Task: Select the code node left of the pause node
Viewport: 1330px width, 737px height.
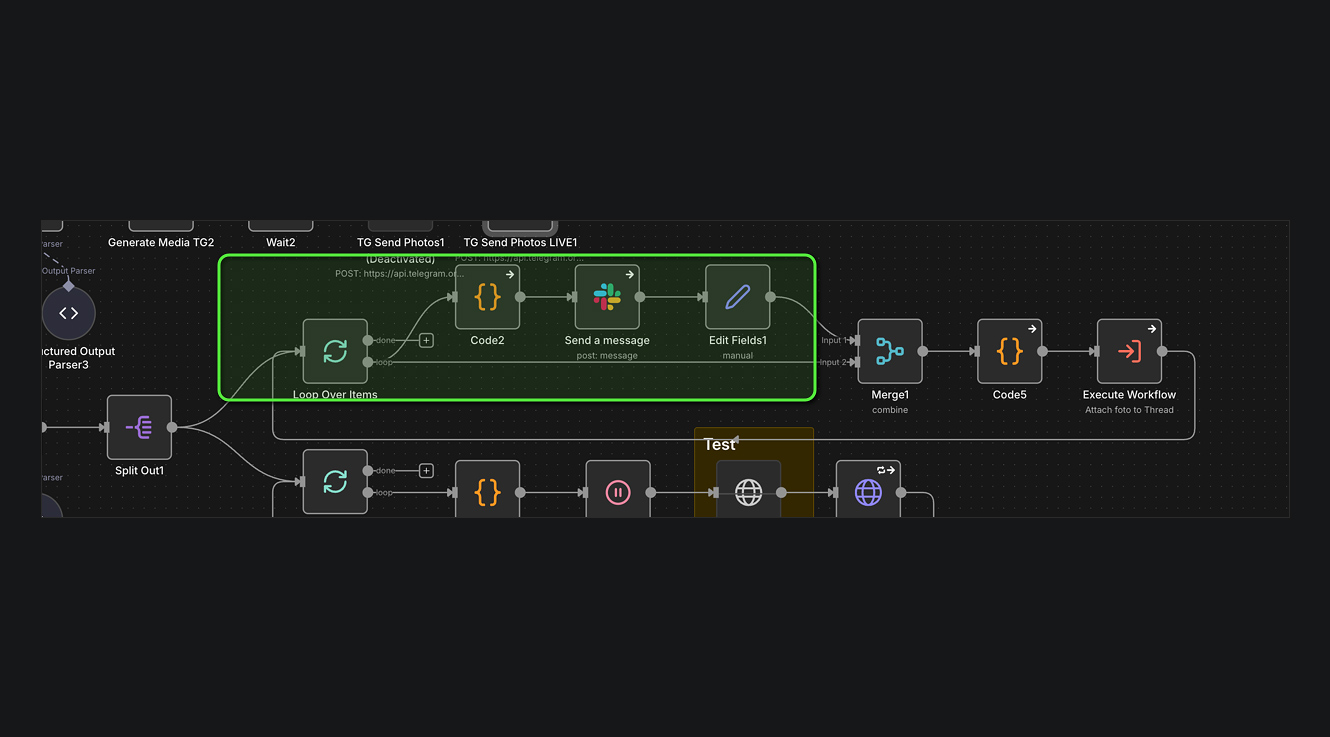Action: point(487,492)
